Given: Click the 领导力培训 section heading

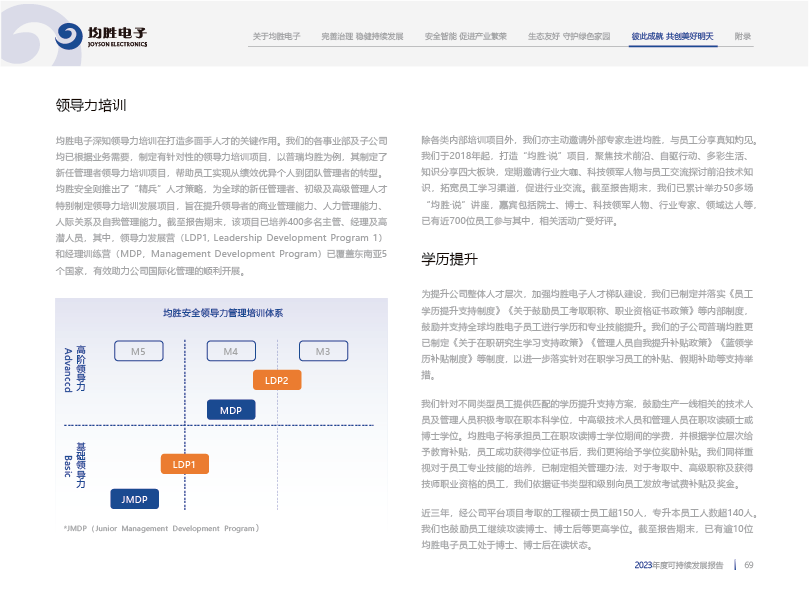Looking at the screenshot, I should pos(91,104).
